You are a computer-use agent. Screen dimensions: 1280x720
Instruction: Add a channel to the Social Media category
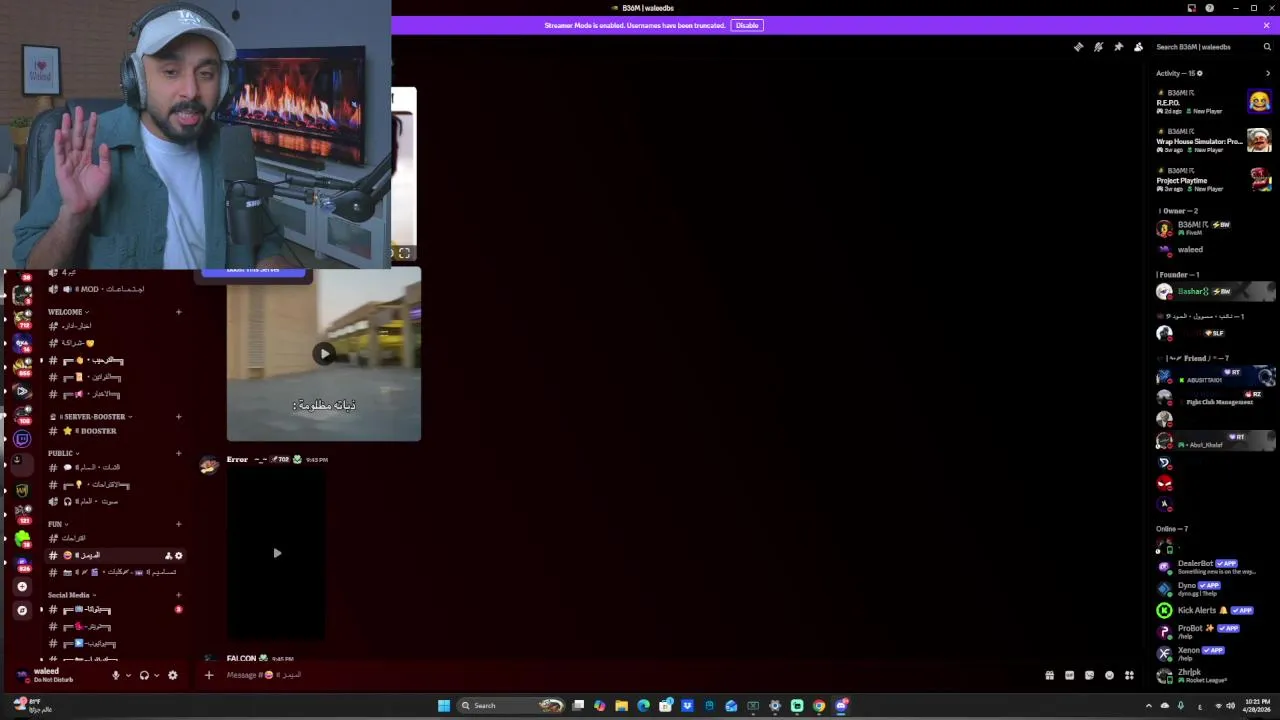179,595
